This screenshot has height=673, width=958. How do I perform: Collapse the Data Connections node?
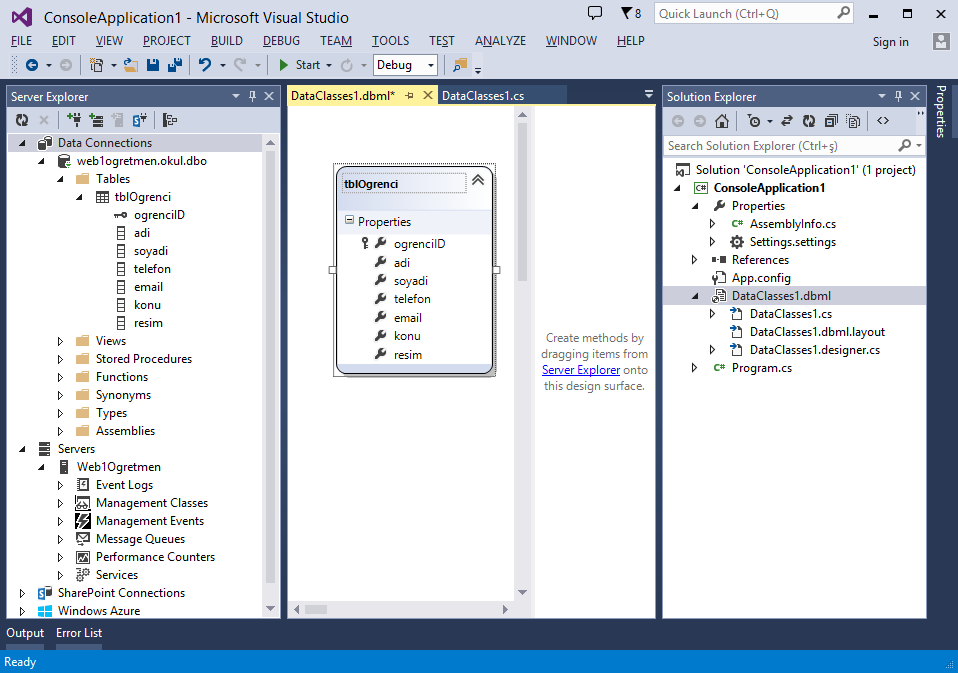pyautogui.click(x=23, y=143)
